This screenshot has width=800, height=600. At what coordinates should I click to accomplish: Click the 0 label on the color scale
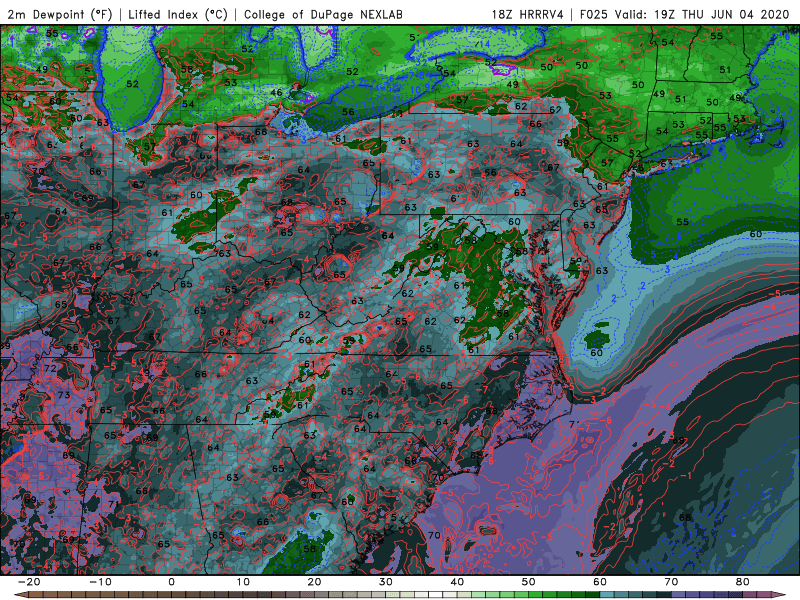[x=171, y=582]
